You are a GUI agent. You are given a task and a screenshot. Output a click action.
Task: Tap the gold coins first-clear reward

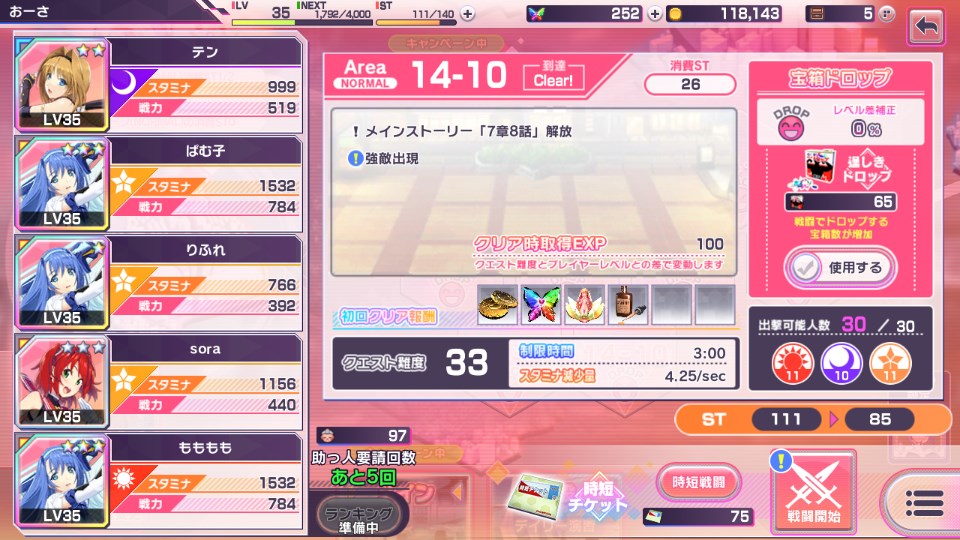497,304
